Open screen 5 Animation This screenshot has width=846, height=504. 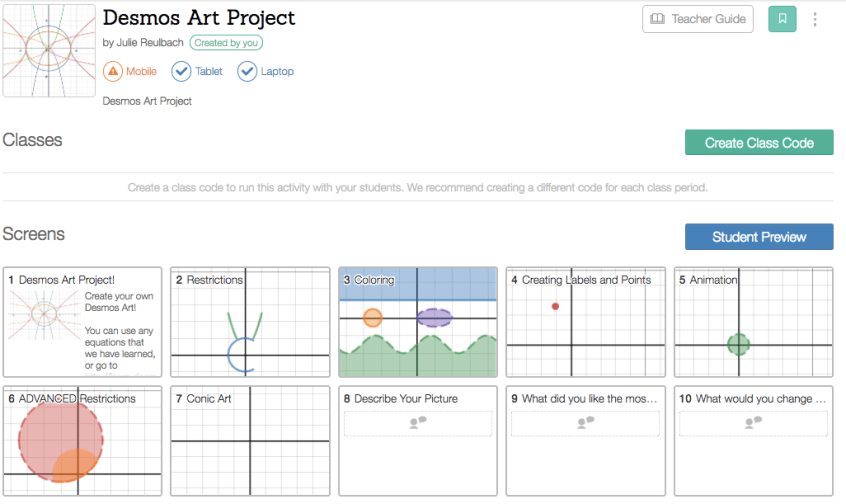coord(753,322)
